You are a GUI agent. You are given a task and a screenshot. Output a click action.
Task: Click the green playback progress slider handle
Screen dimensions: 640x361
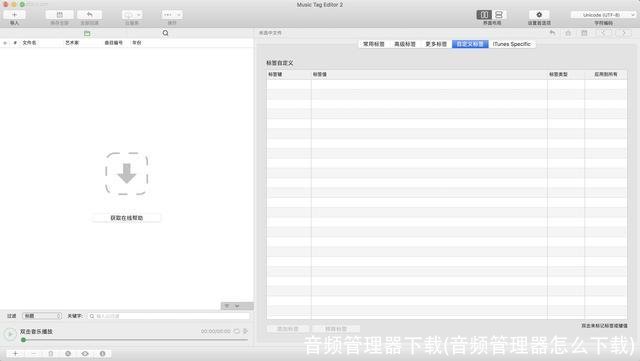pos(23,340)
